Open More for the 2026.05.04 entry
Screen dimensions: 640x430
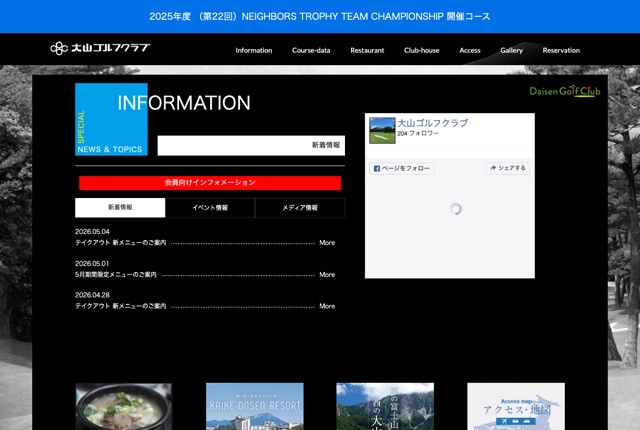(x=327, y=243)
